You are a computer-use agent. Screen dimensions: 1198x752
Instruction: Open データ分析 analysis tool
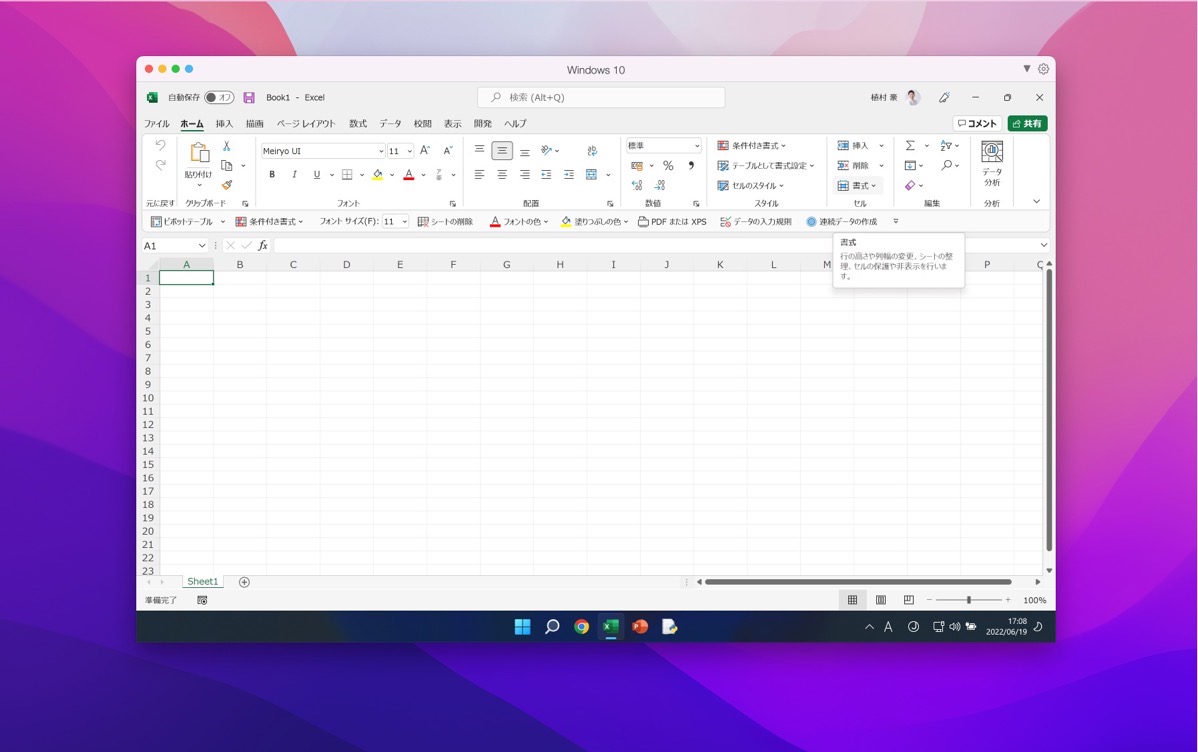pyautogui.click(x=992, y=163)
